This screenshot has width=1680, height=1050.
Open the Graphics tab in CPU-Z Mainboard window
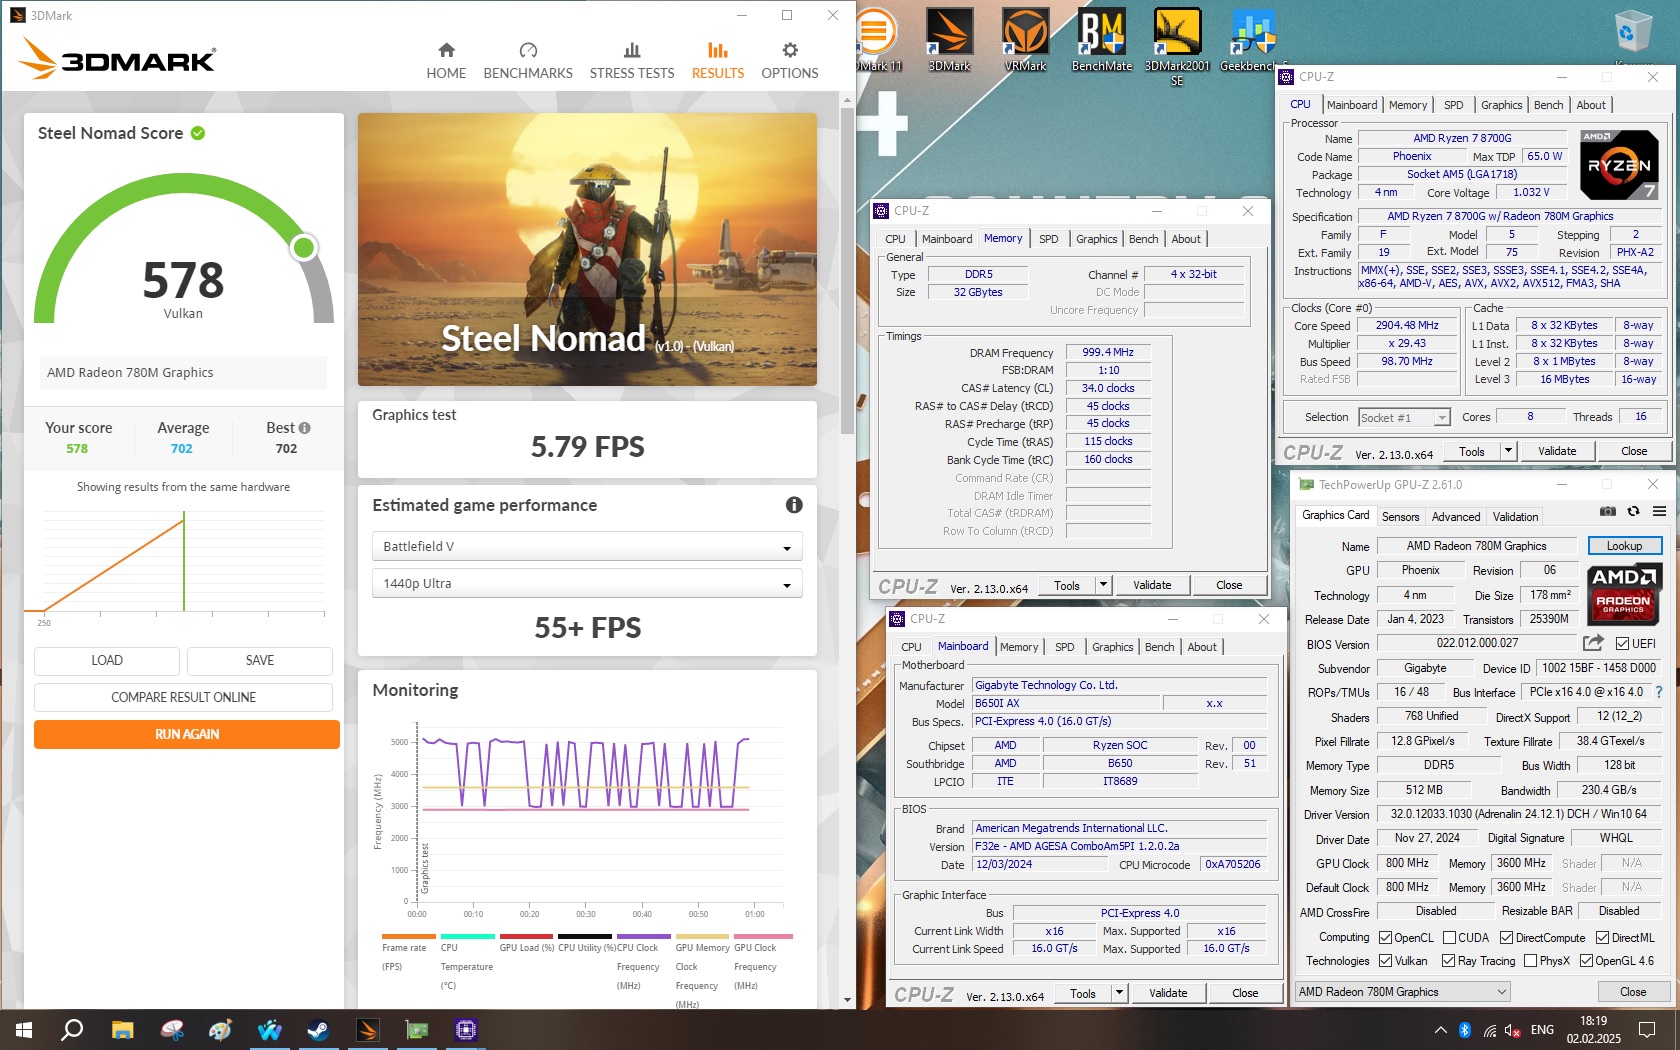(1112, 647)
